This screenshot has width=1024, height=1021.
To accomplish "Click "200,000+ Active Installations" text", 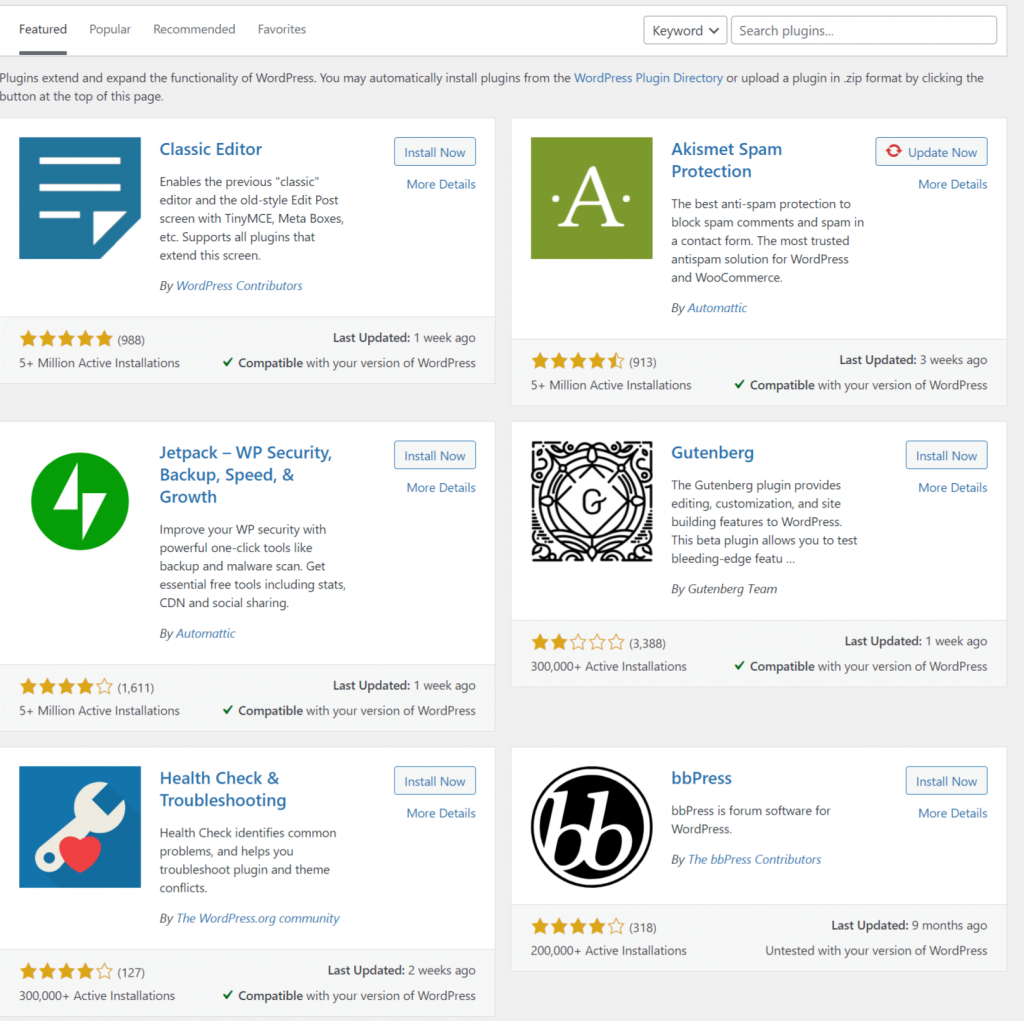I will [x=608, y=950].
